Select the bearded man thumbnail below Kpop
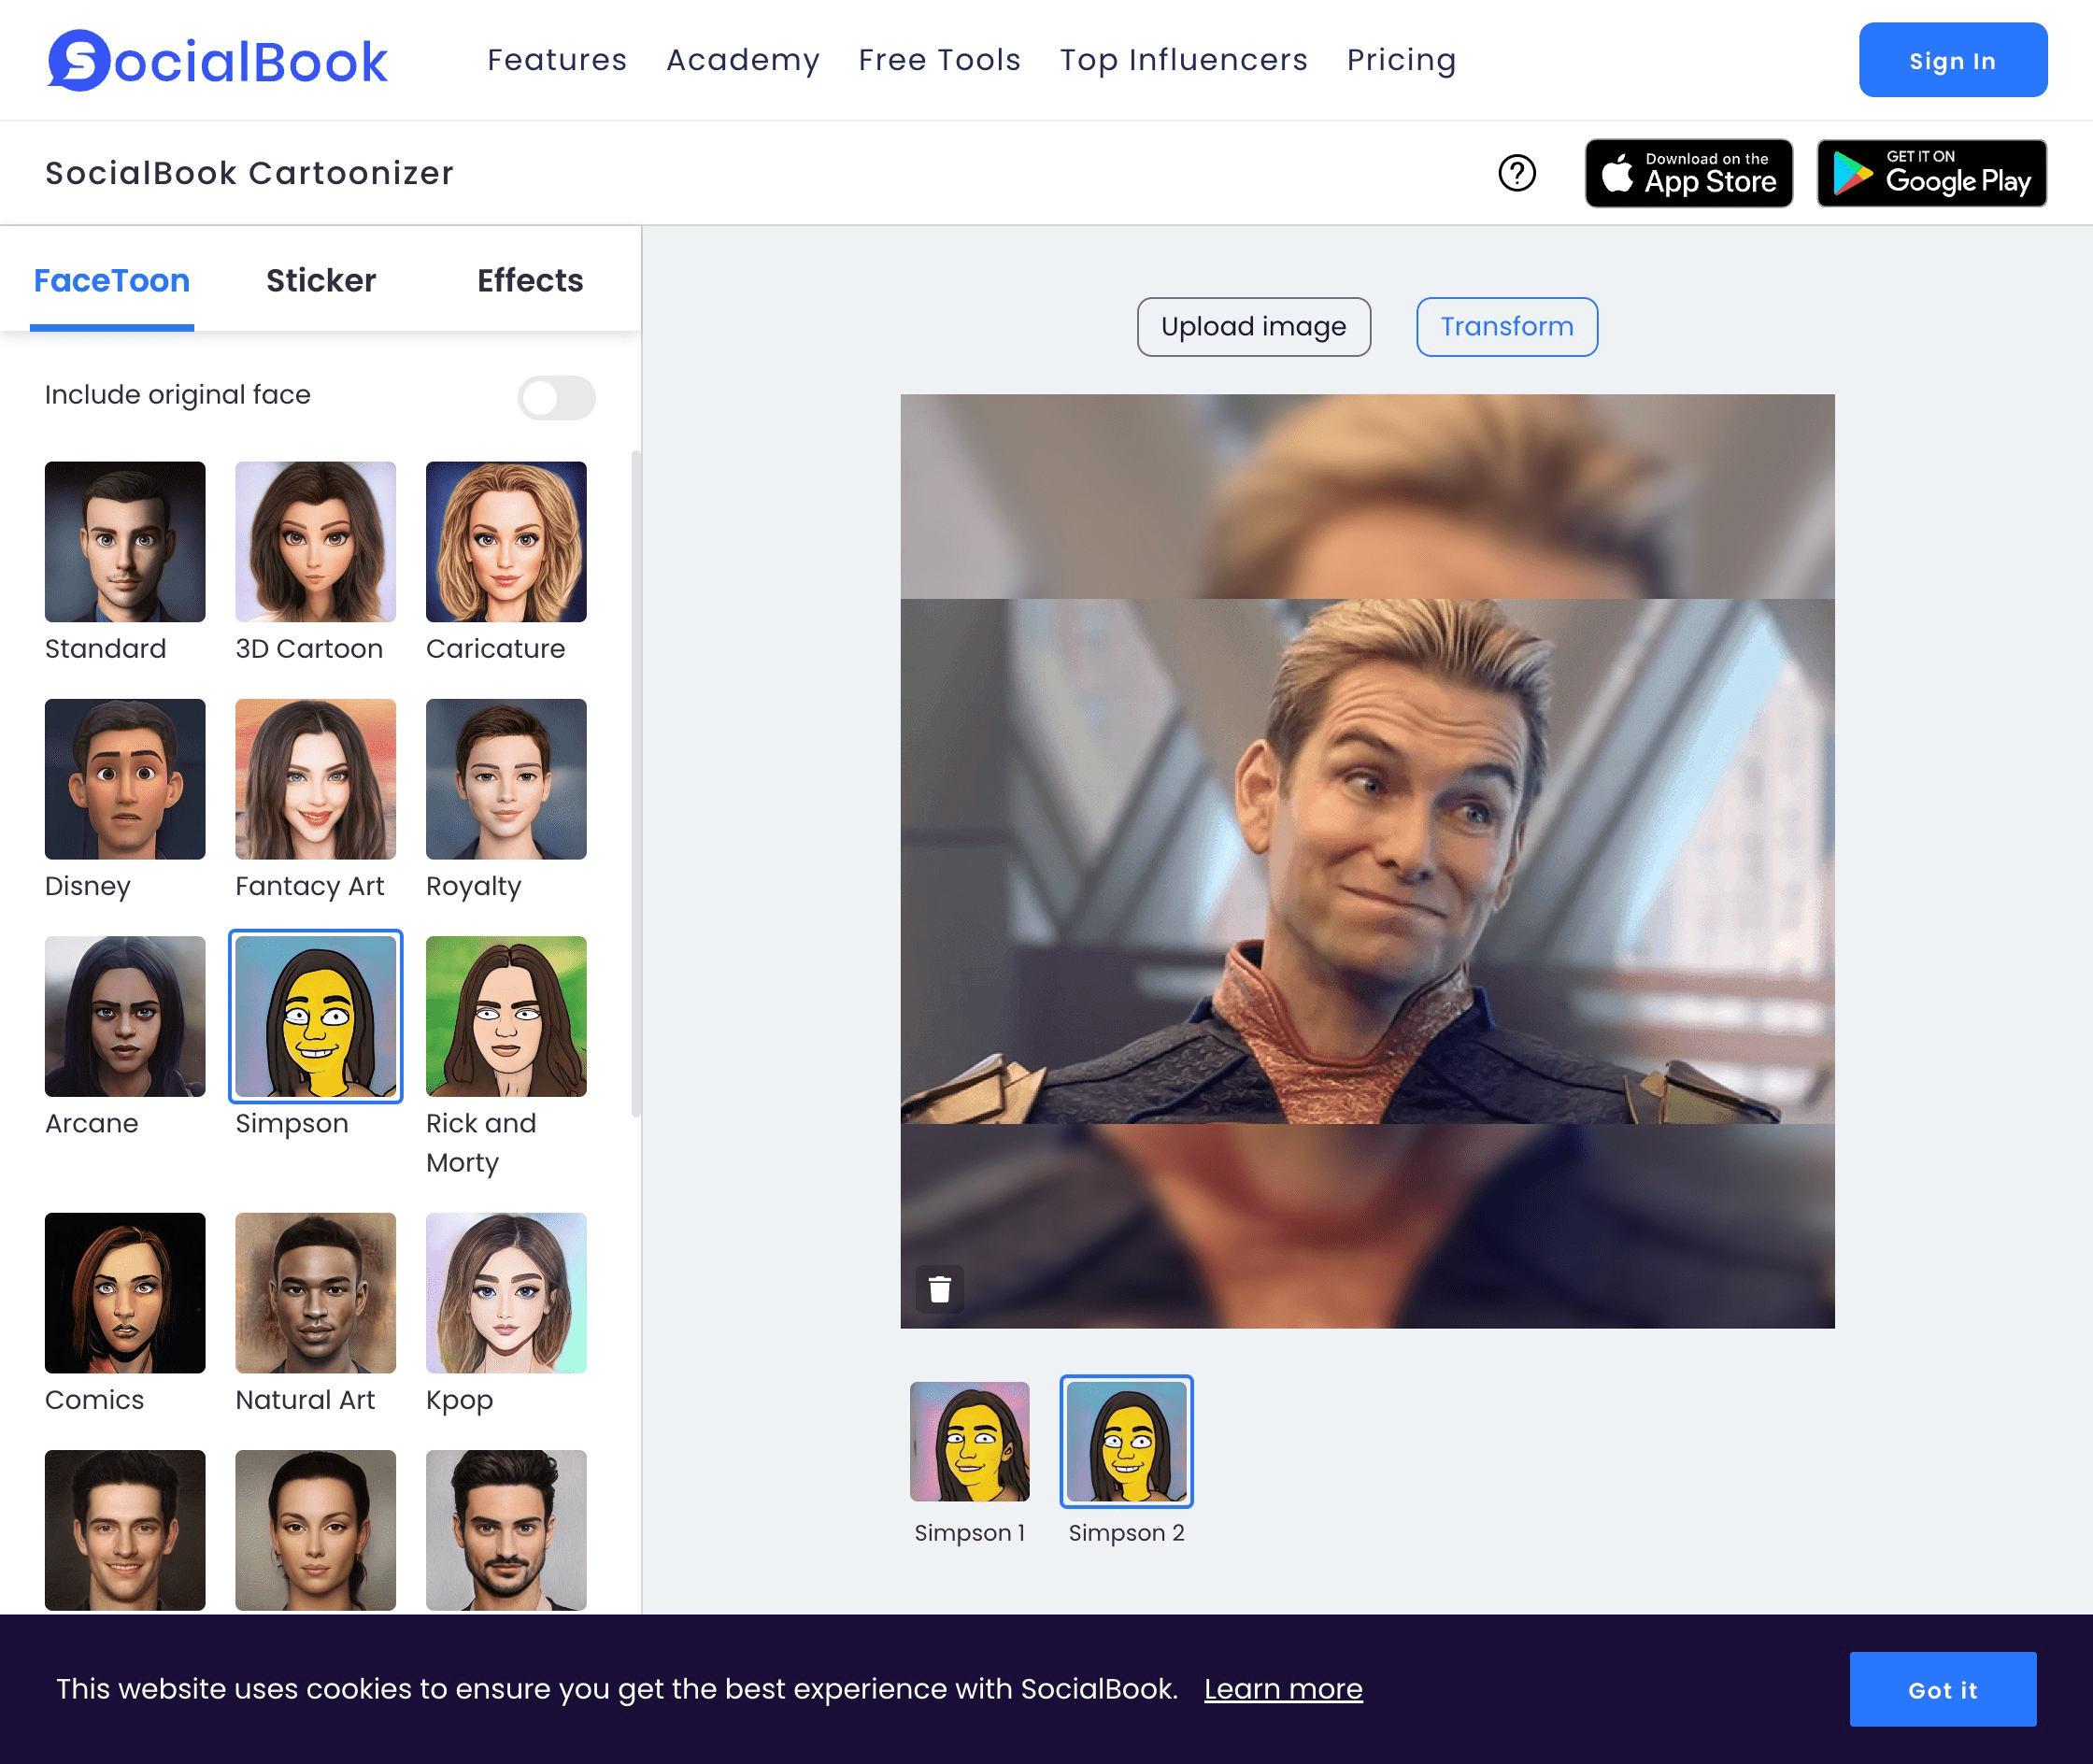2093x1764 pixels. tap(506, 1530)
